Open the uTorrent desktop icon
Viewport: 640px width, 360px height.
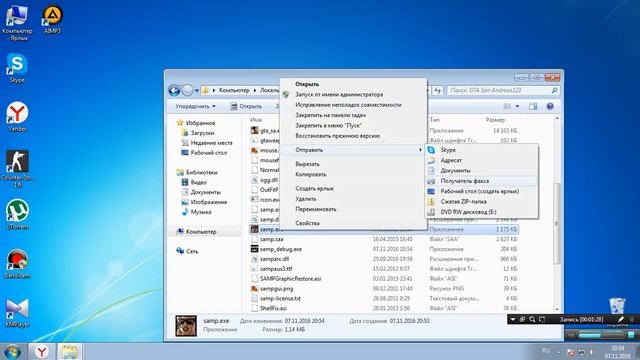click(x=17, y=214)
